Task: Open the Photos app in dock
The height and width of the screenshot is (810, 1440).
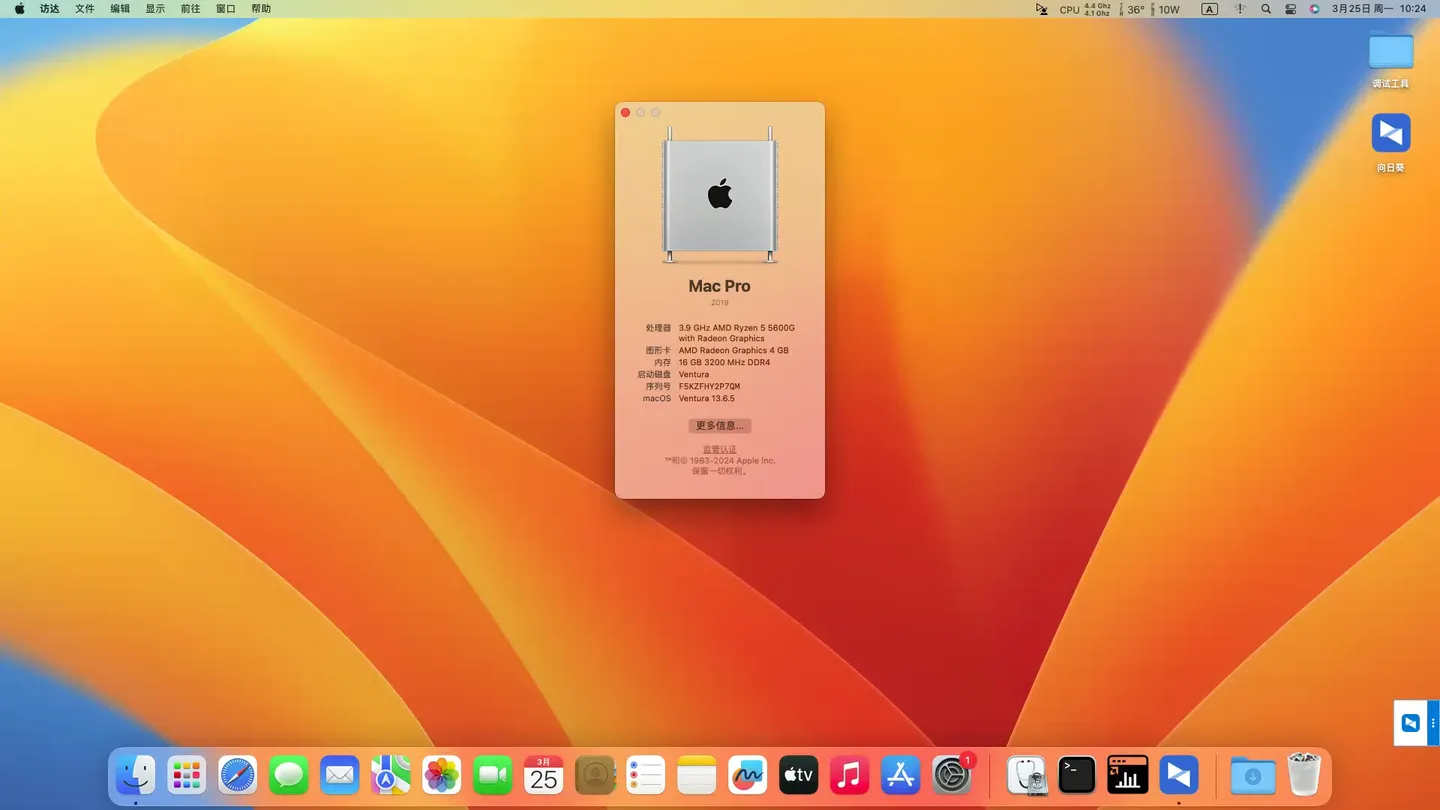Action: [x=442, y=775]
